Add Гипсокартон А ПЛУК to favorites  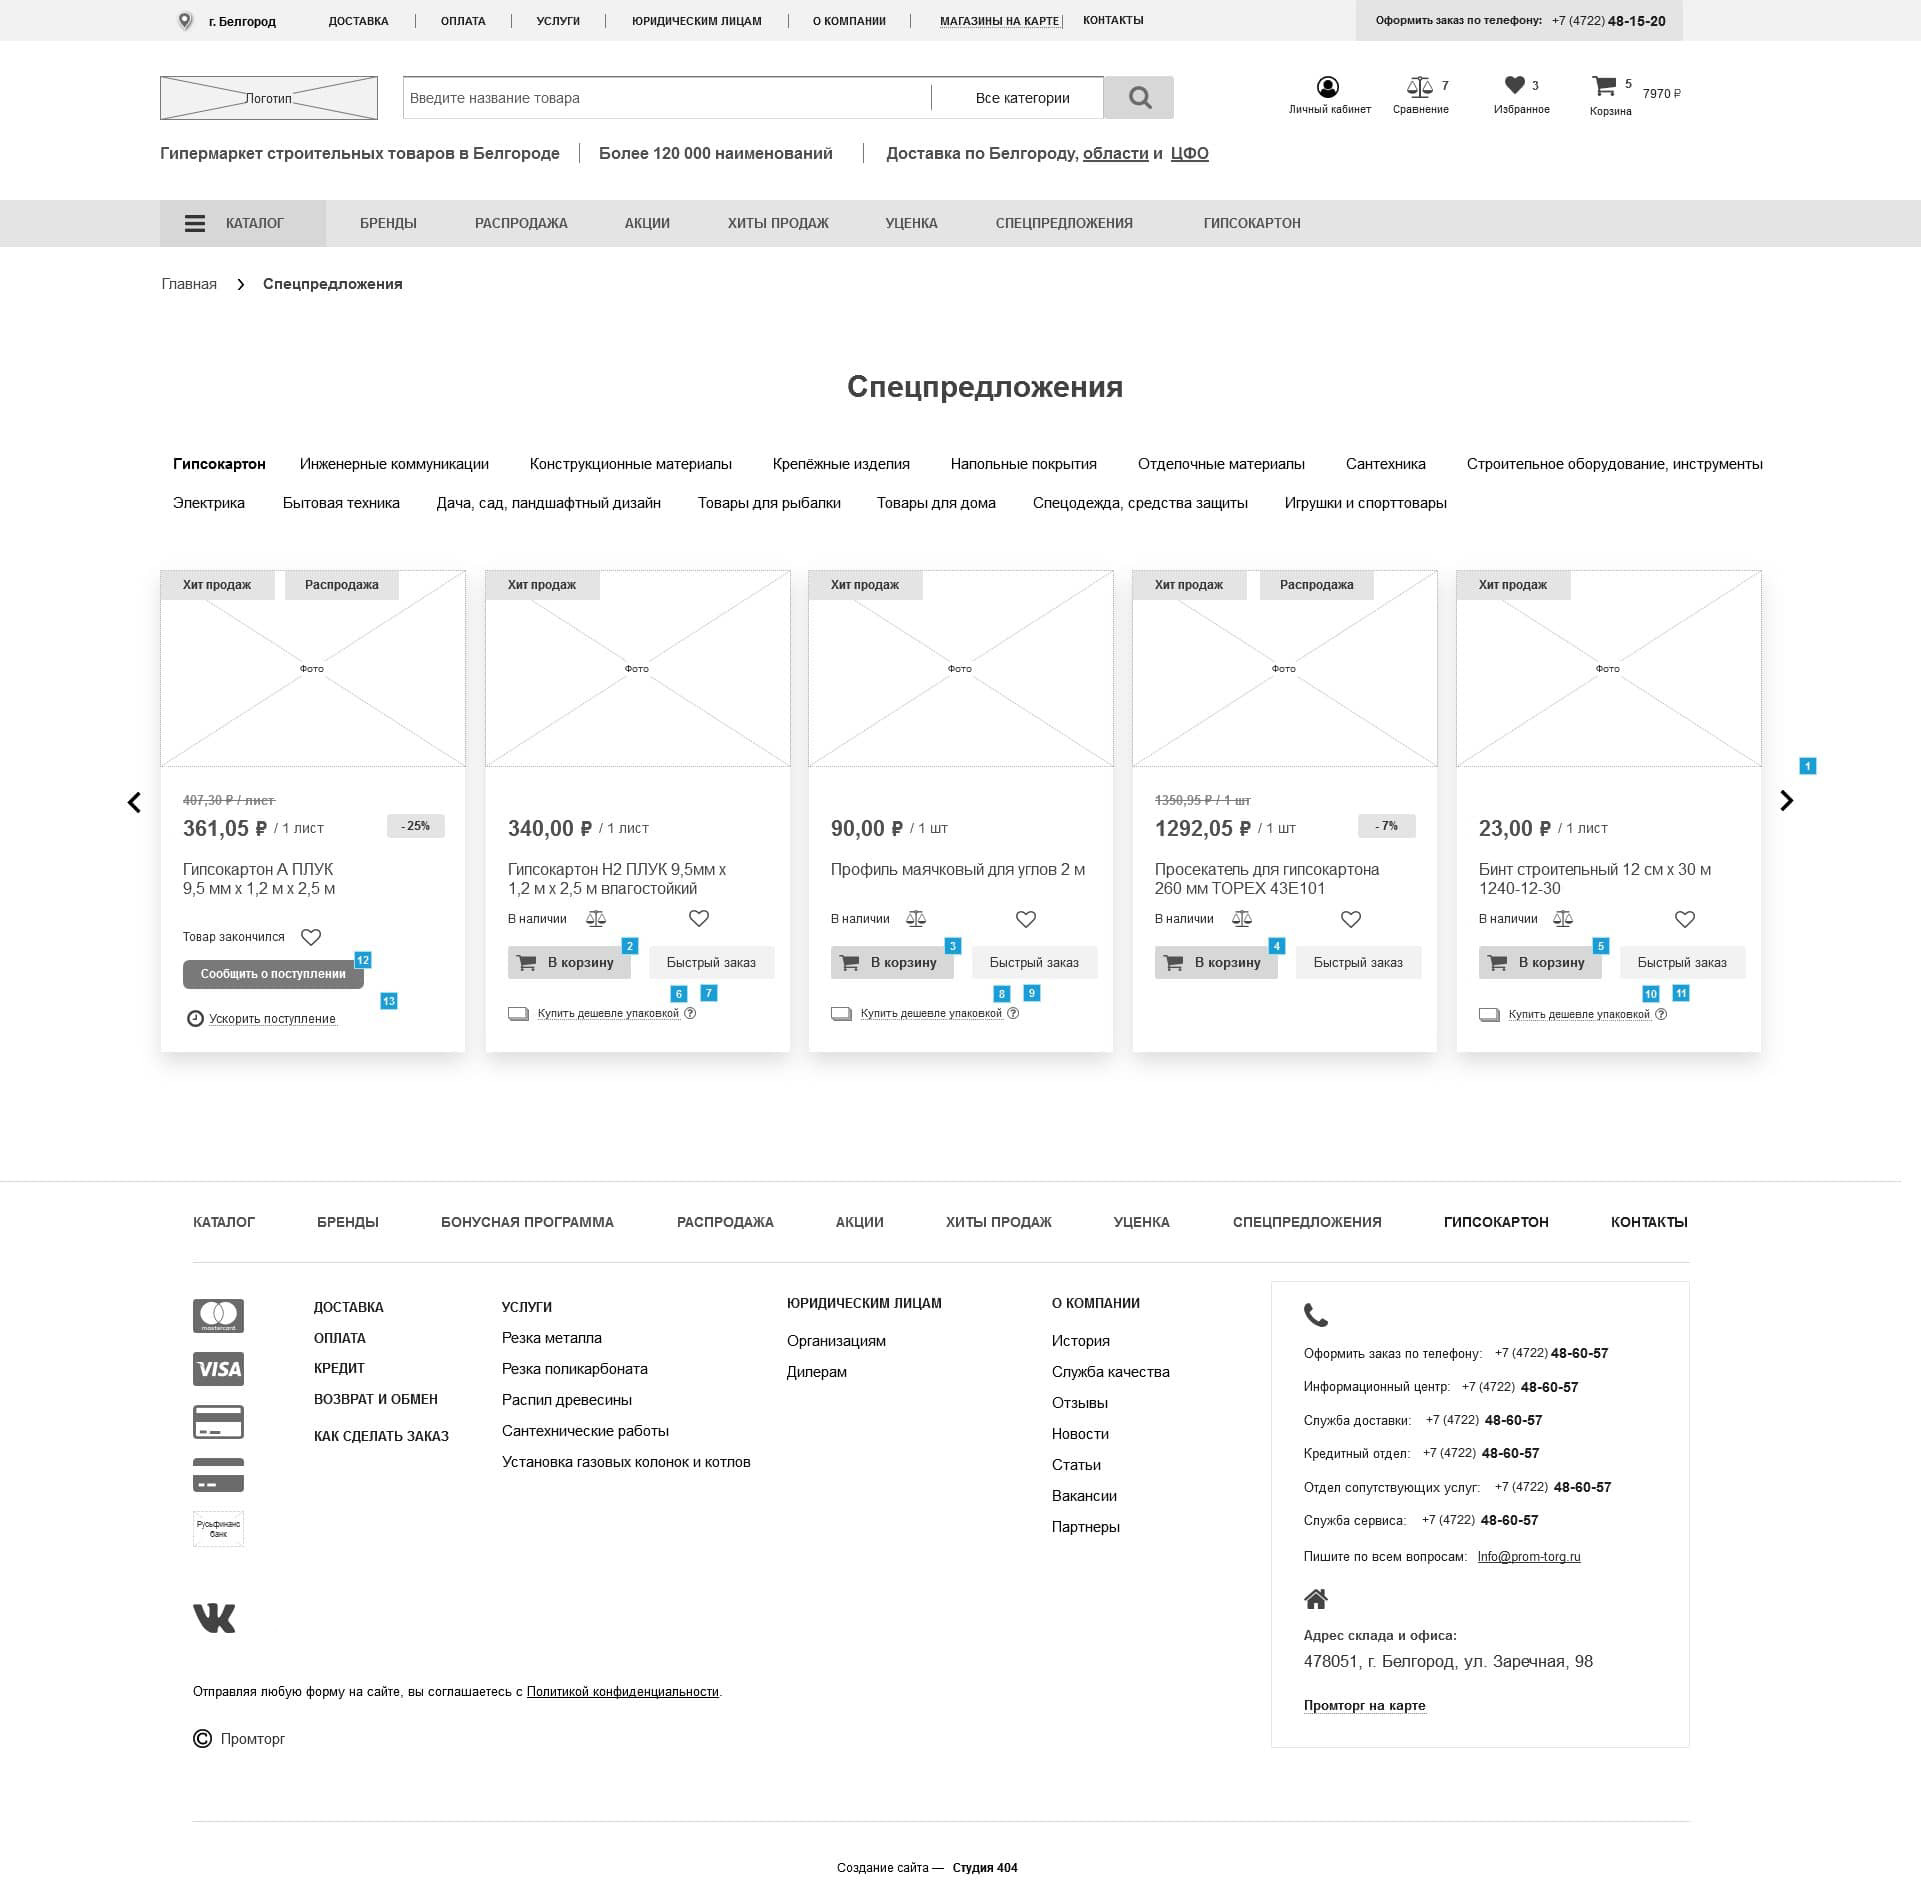point(311,937)
